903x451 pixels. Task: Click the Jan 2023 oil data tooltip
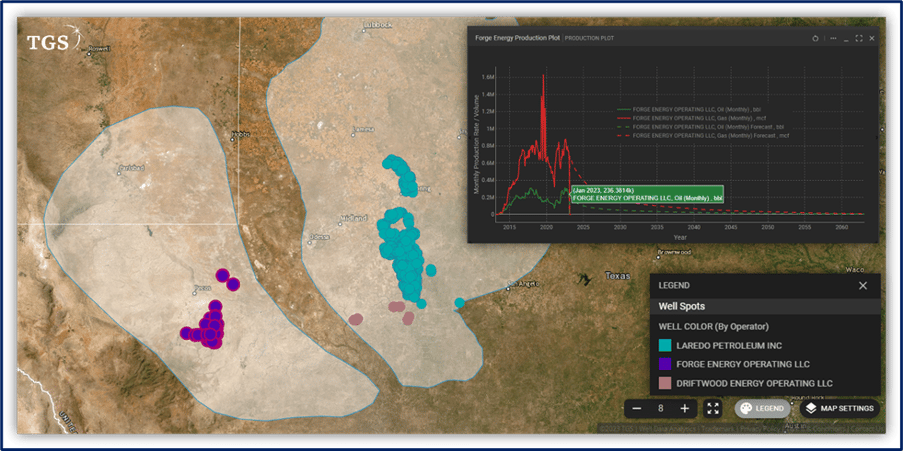647,194
